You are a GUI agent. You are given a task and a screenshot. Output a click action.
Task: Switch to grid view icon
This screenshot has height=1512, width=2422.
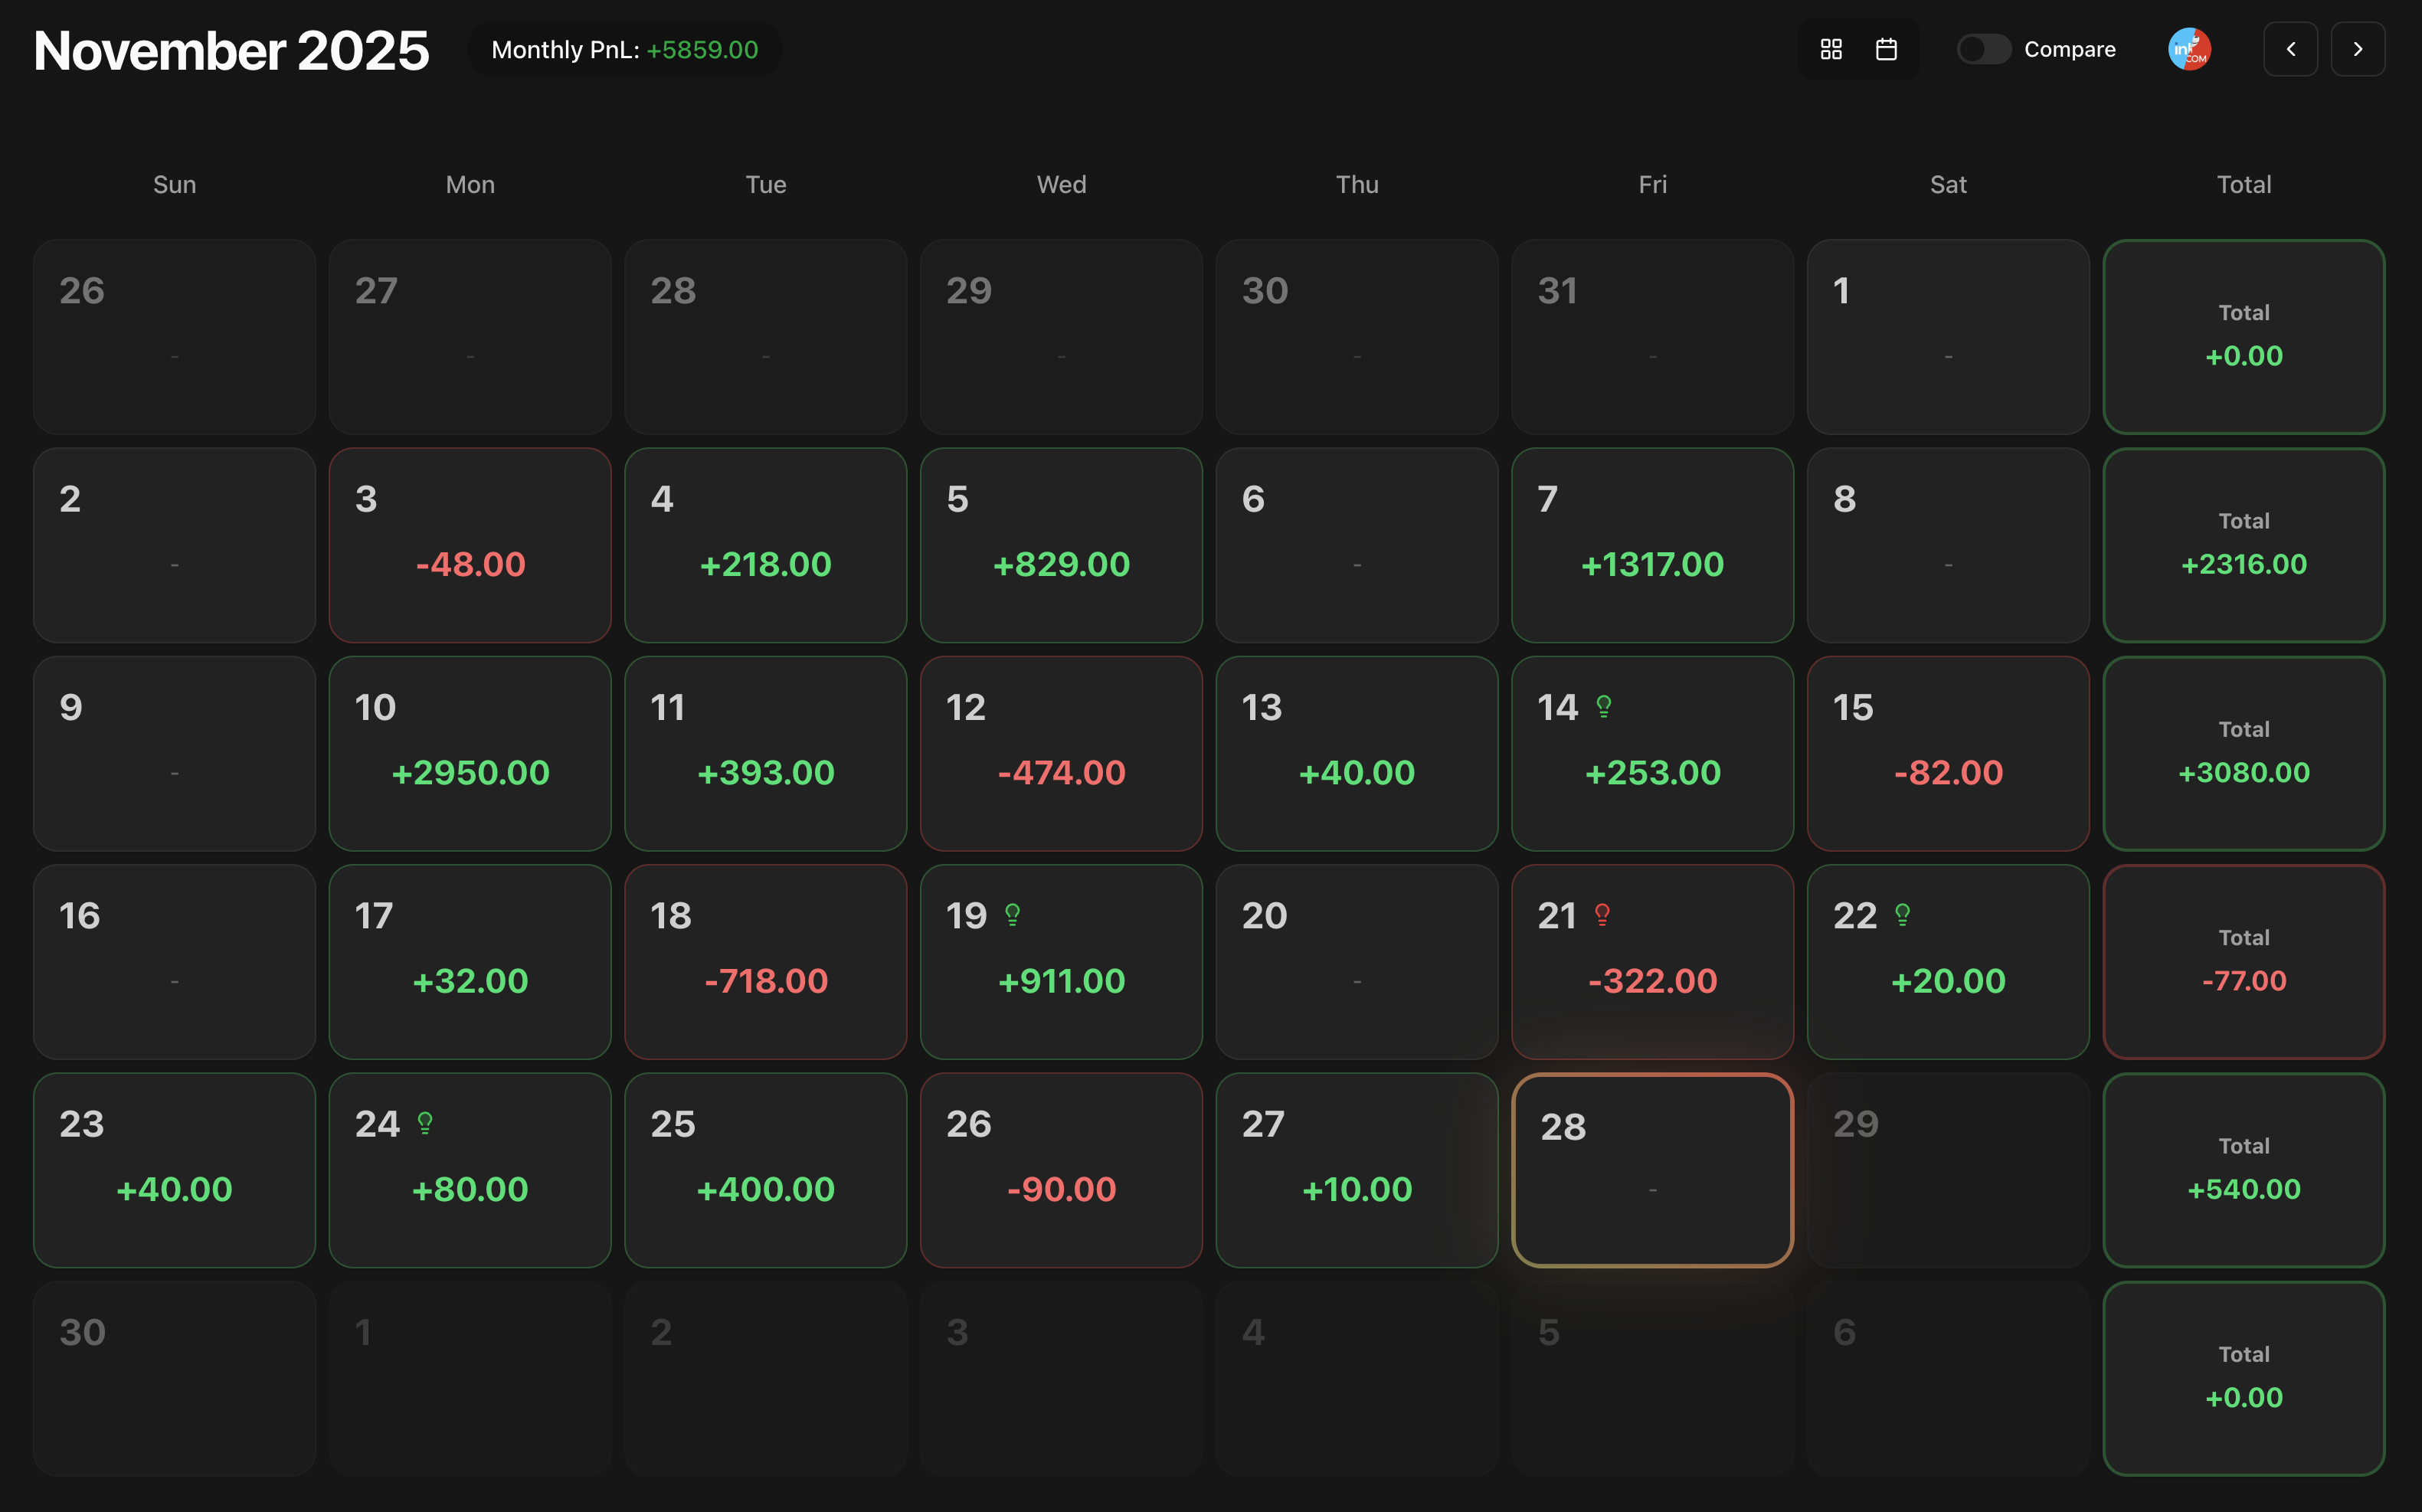click(x=1831, y=49)
